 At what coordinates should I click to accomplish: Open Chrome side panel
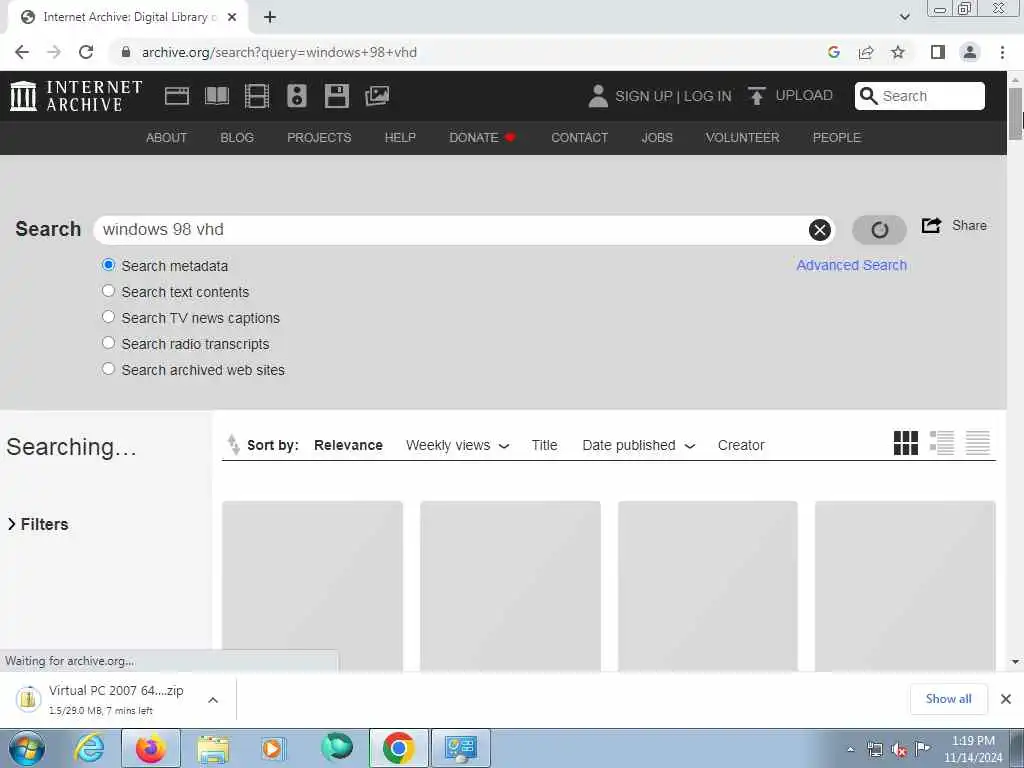click(x=938, y=52)
